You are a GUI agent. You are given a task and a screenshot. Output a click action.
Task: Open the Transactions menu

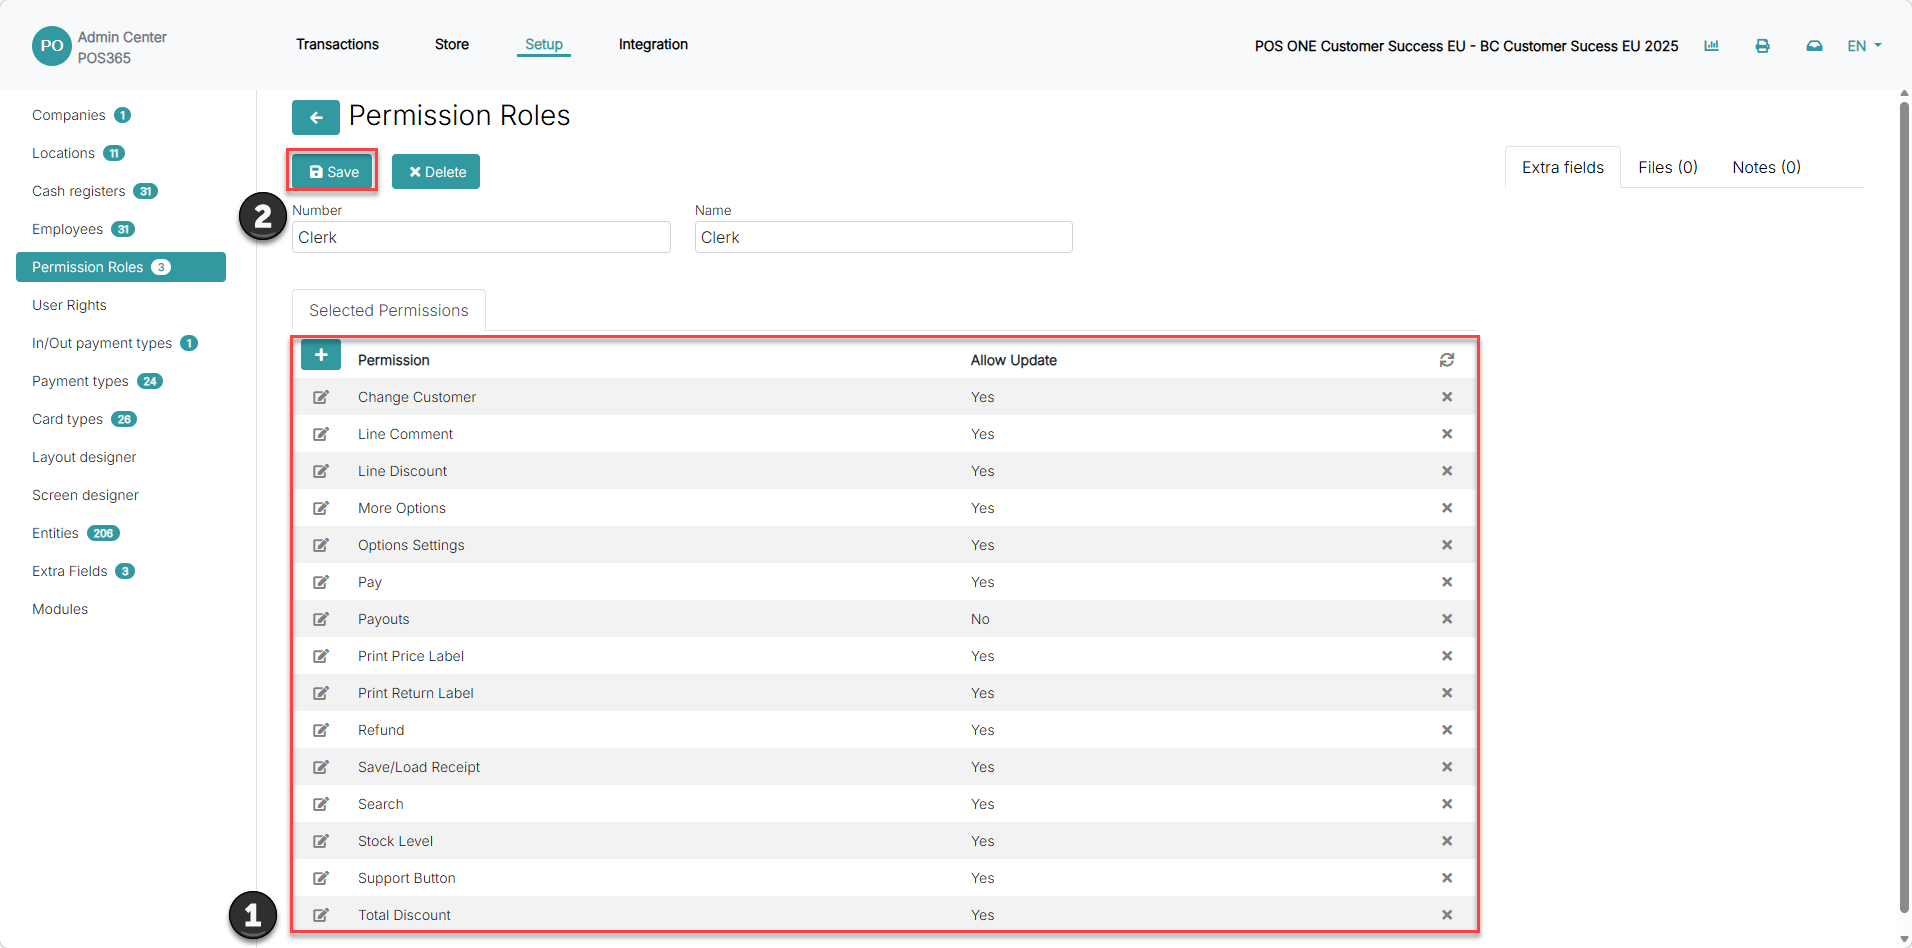pyautogui.click(x=337, y=44)
